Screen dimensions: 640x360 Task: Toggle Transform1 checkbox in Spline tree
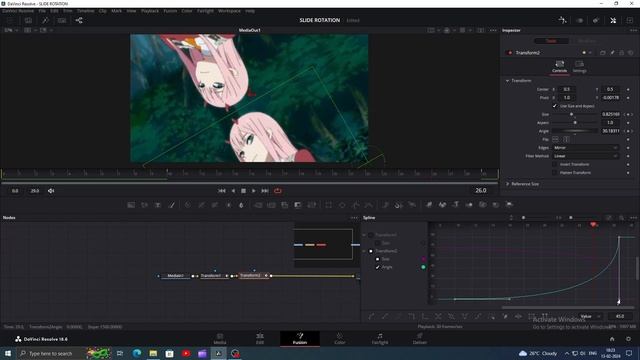point(371,235)
